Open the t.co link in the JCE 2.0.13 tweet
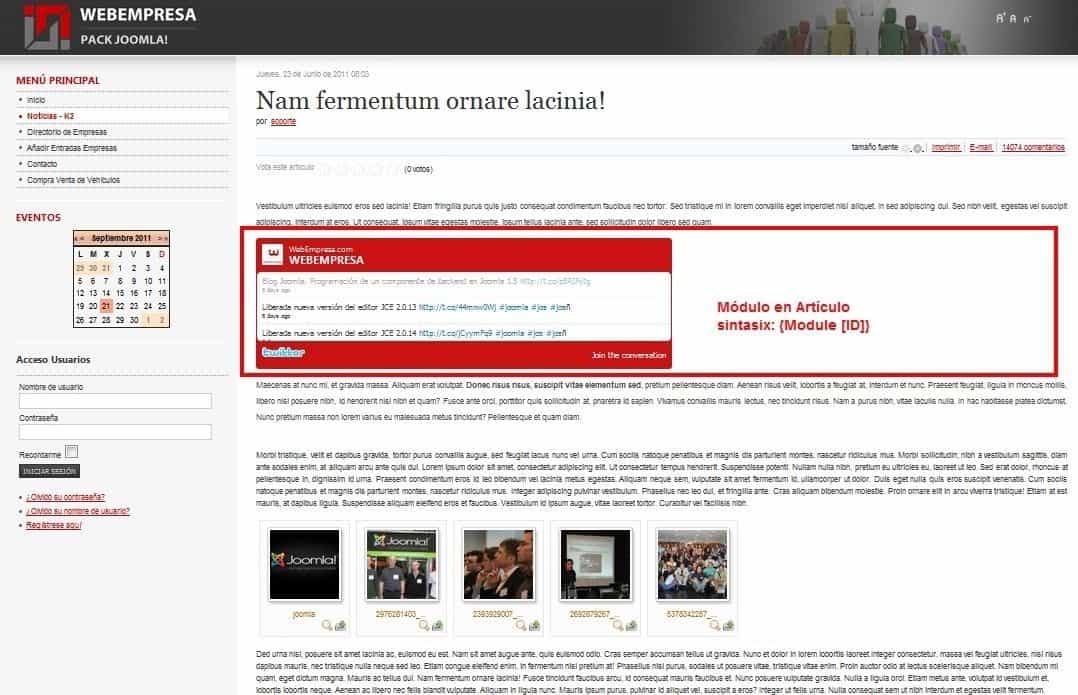This screenshot has width=1078, height=695. point(457,307)
